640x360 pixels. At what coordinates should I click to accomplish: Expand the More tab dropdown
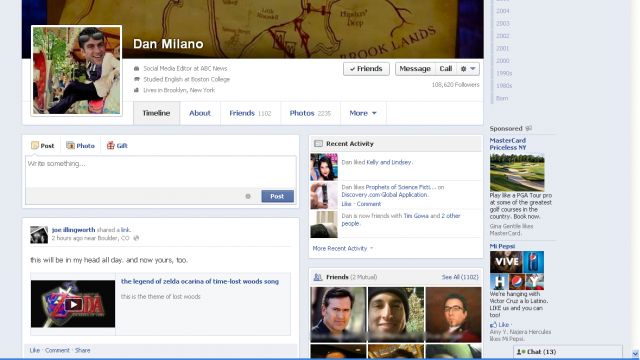pos(363,113)
